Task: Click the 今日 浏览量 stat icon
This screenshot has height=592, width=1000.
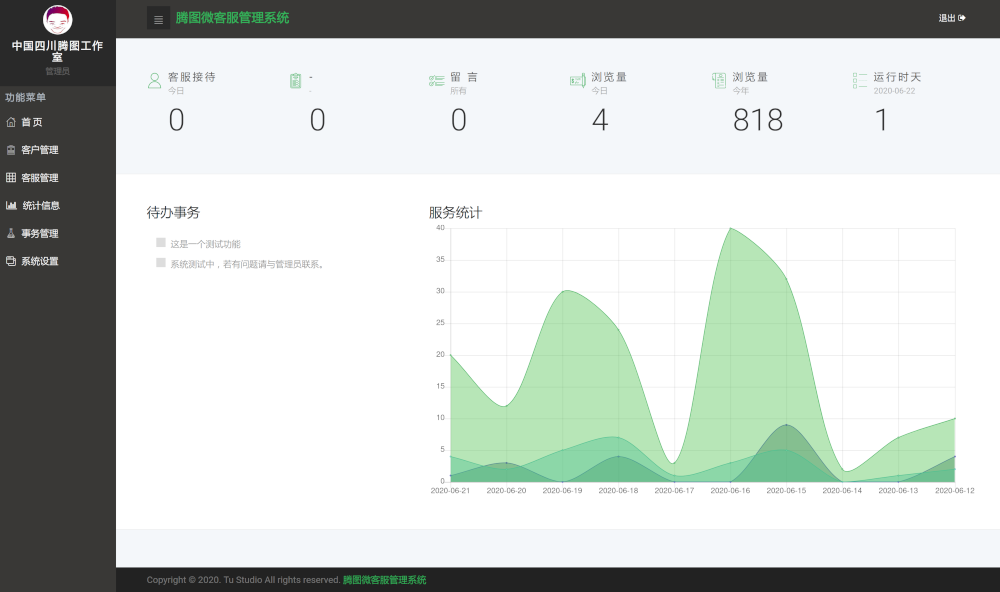Action: point(577,81)
